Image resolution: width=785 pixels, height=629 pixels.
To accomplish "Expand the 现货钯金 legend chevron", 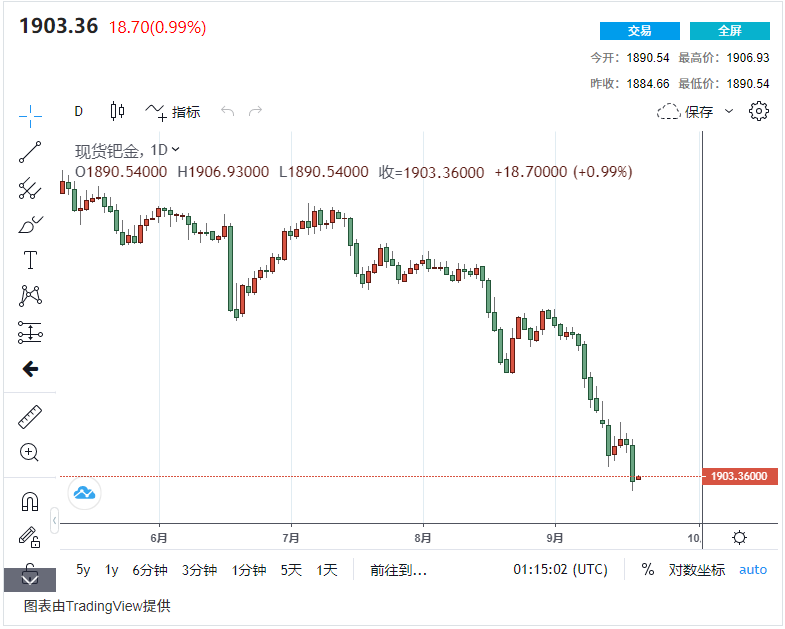I will [176, 149].
